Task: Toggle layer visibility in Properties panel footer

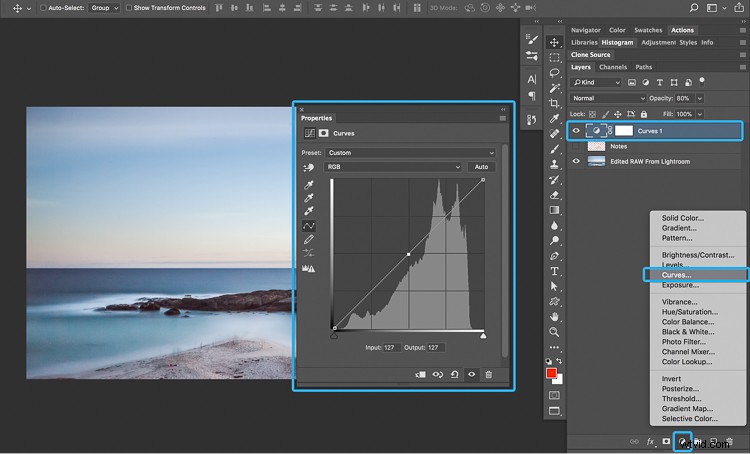Action: pyautogui.click(x=472, y=375)
